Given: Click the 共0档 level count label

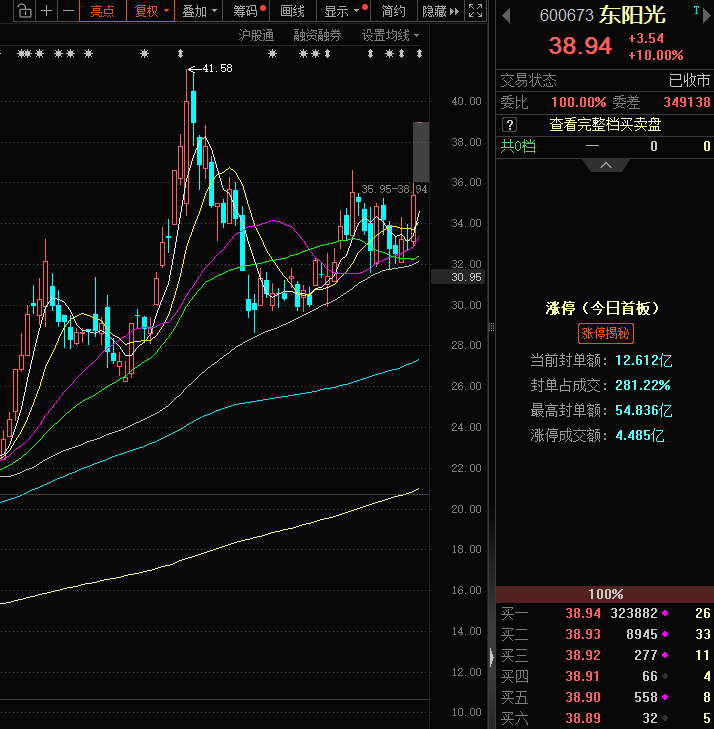Looking at the screenshot, I should [518, 146].
